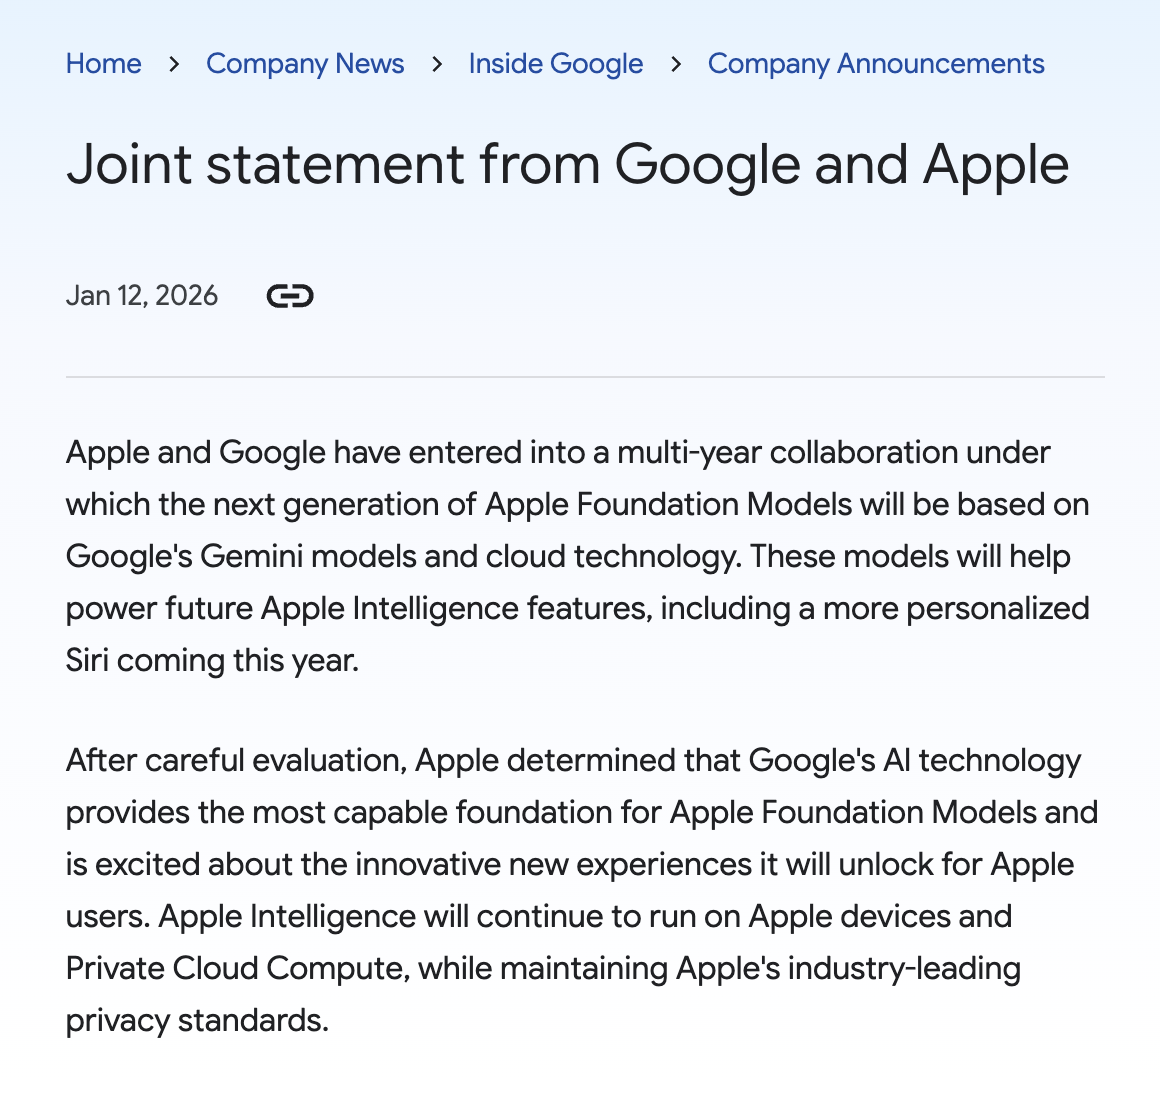
Task: Click the chevron after the Home breadcrumb
Action: pyautogui.click(x=174, y=64)
